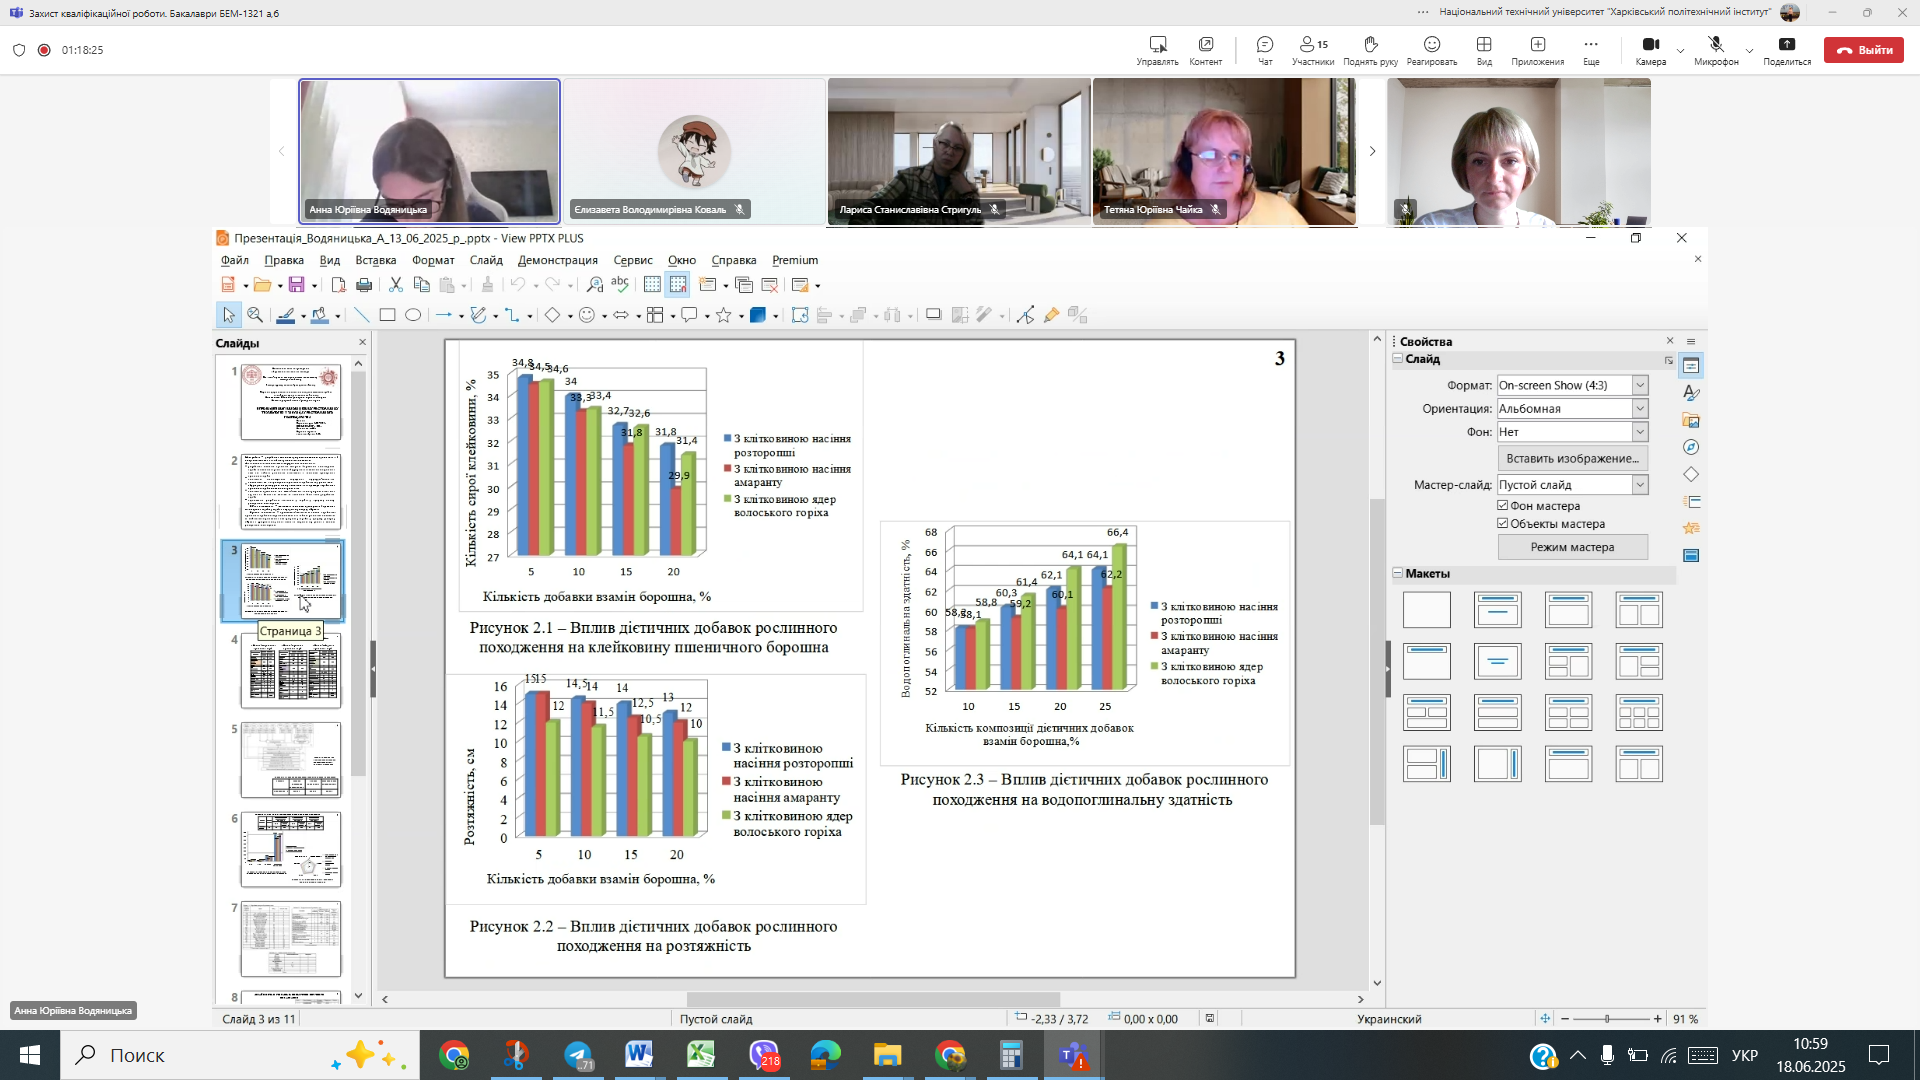Click the Режим мастера button
Screen dimensions: 1920x1080
click(1572, 547)
